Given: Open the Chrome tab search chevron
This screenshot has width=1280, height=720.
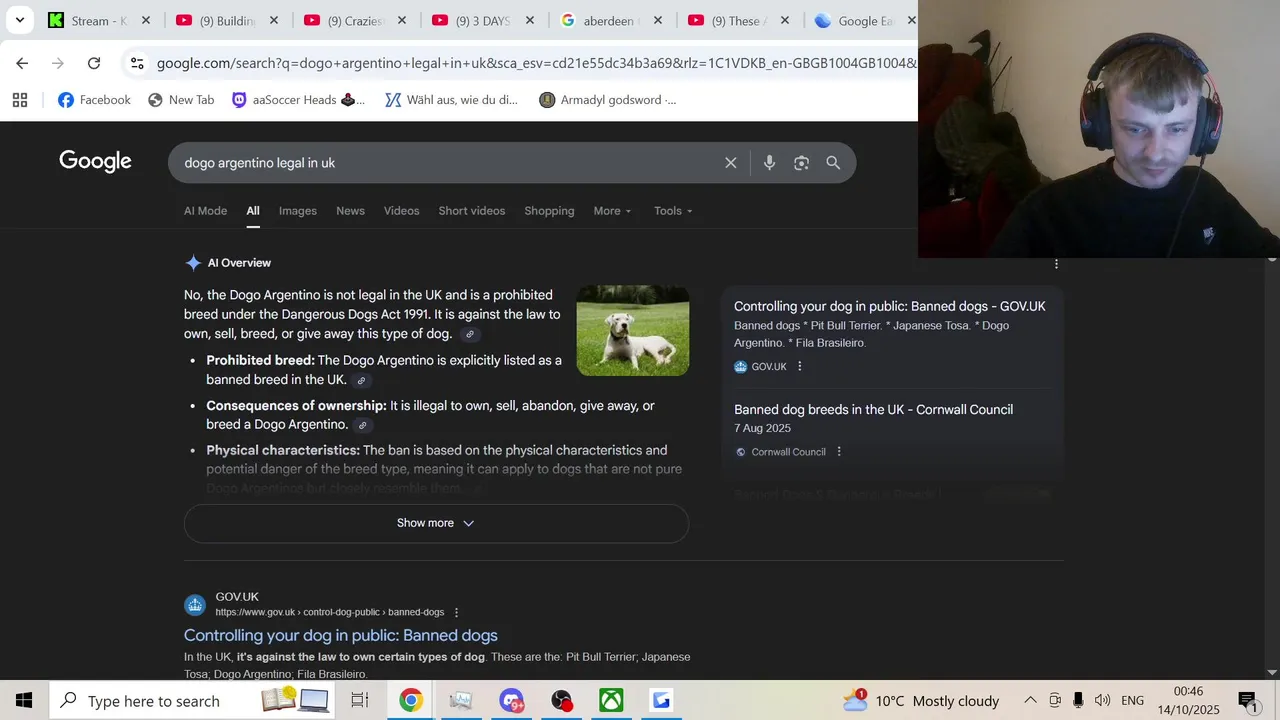Looking at the screenshot, I should point(20,20).
